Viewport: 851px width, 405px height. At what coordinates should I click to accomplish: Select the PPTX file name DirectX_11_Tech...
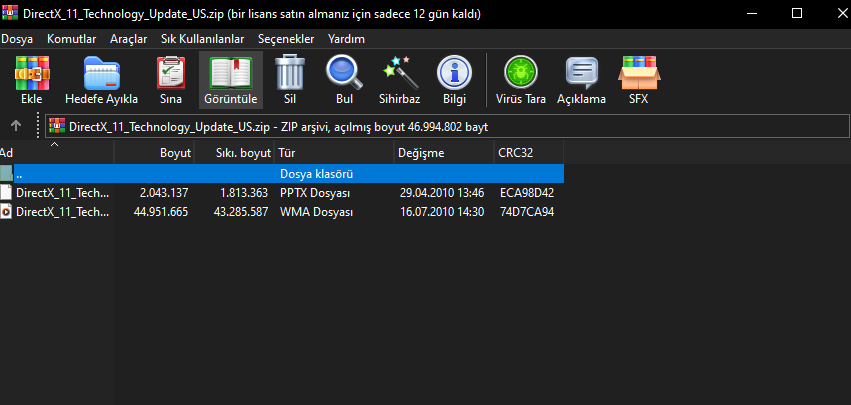(62, 193)
